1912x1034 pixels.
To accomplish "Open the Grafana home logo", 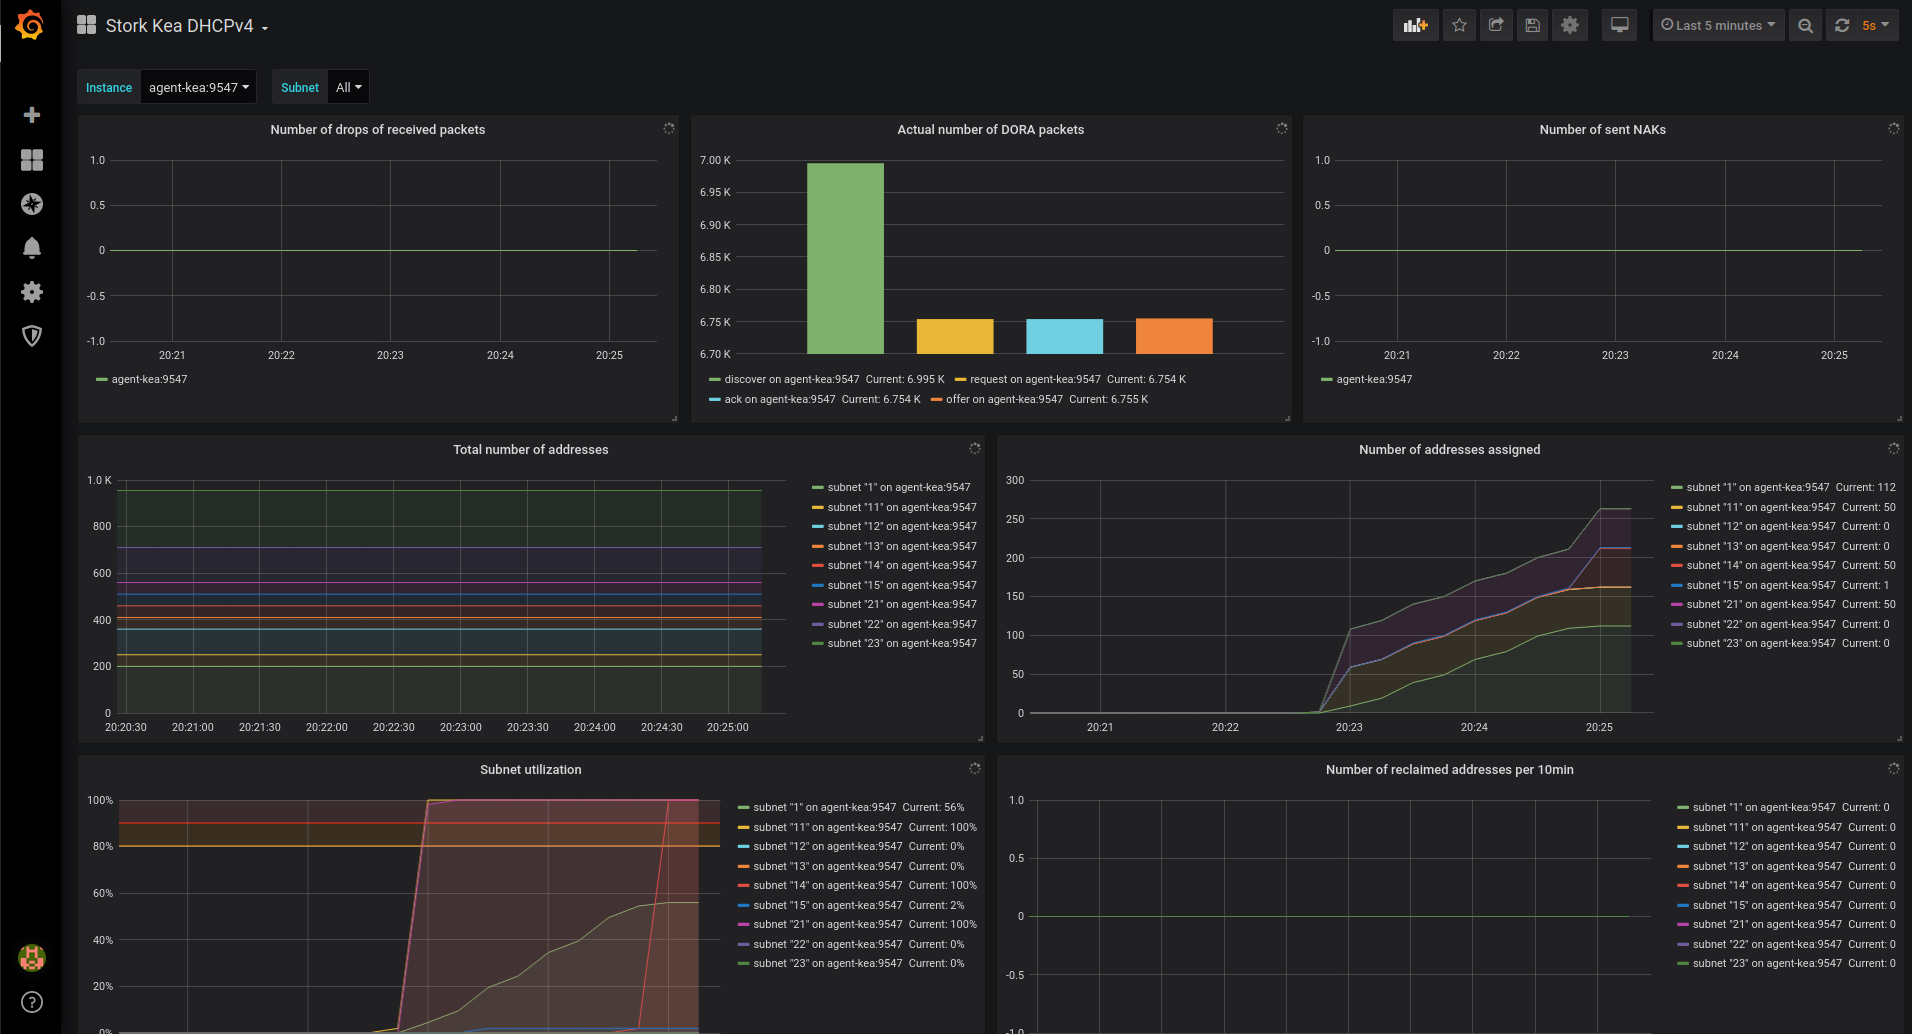I will [30, 25].
